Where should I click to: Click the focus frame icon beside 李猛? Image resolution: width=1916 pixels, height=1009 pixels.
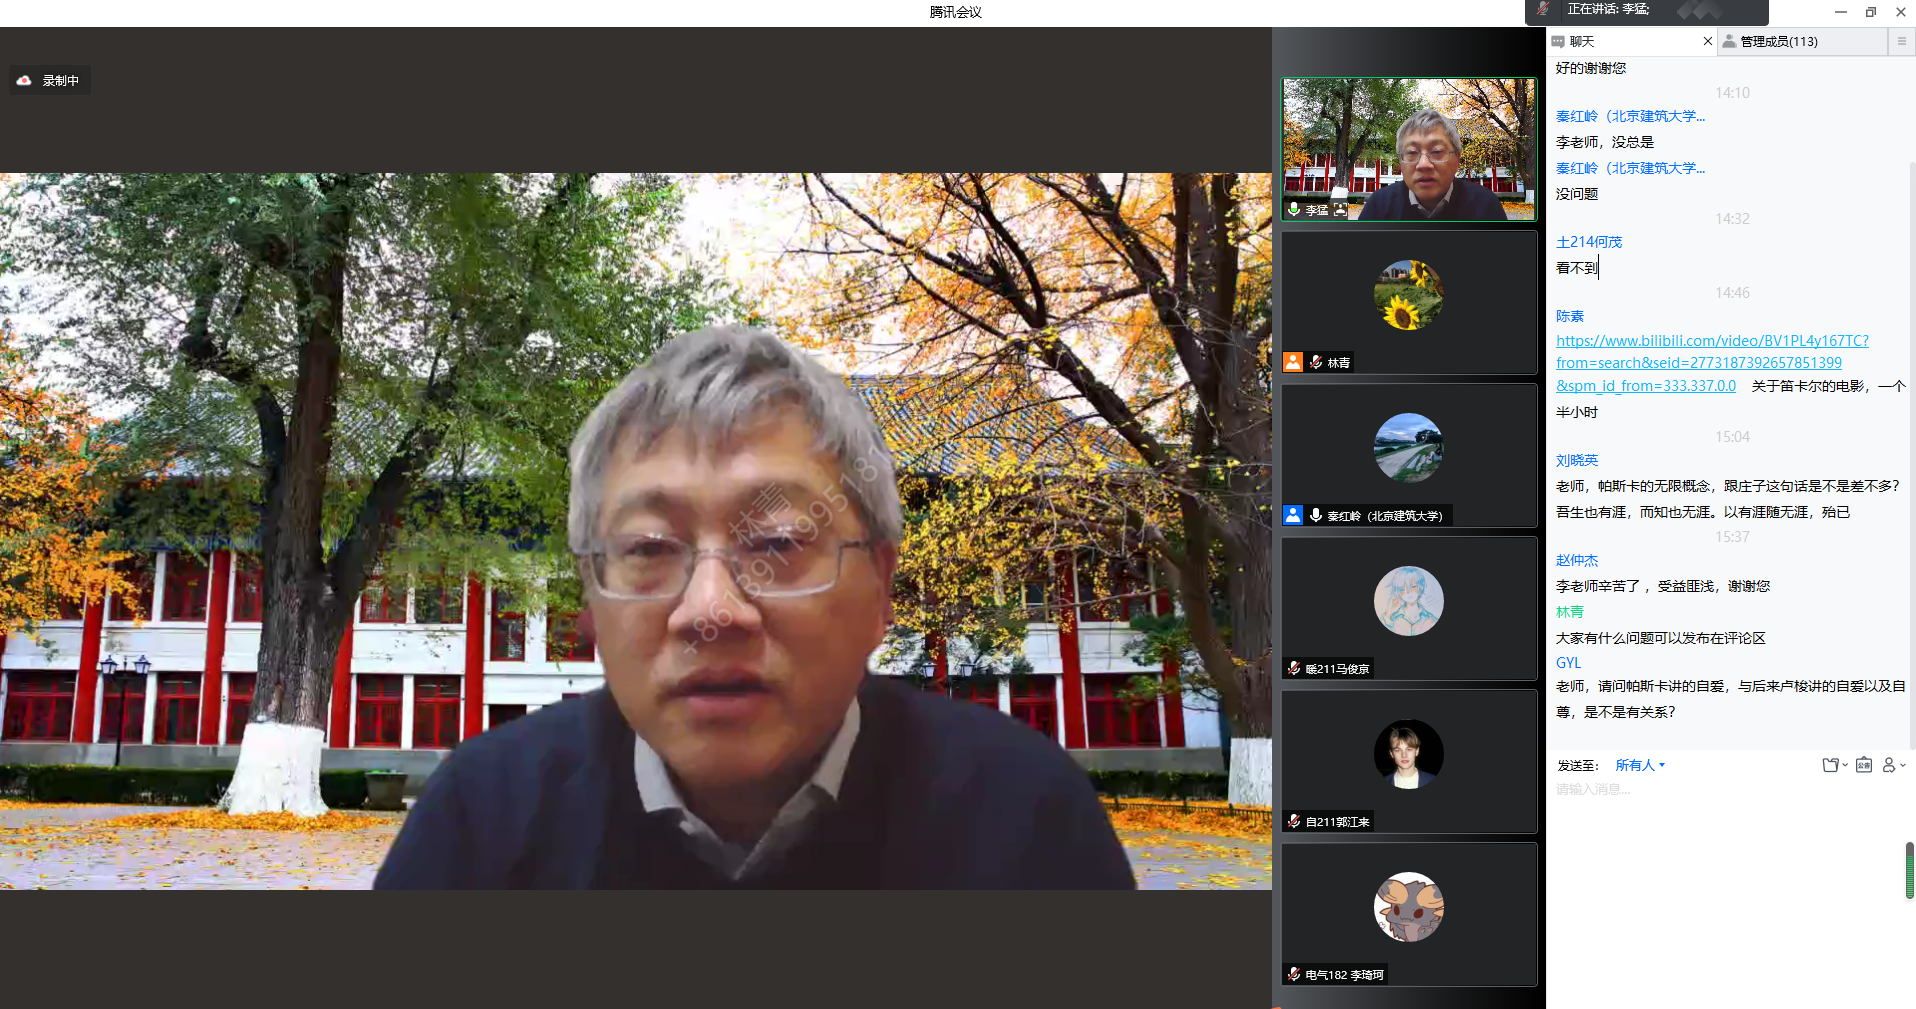point(1340,209)
